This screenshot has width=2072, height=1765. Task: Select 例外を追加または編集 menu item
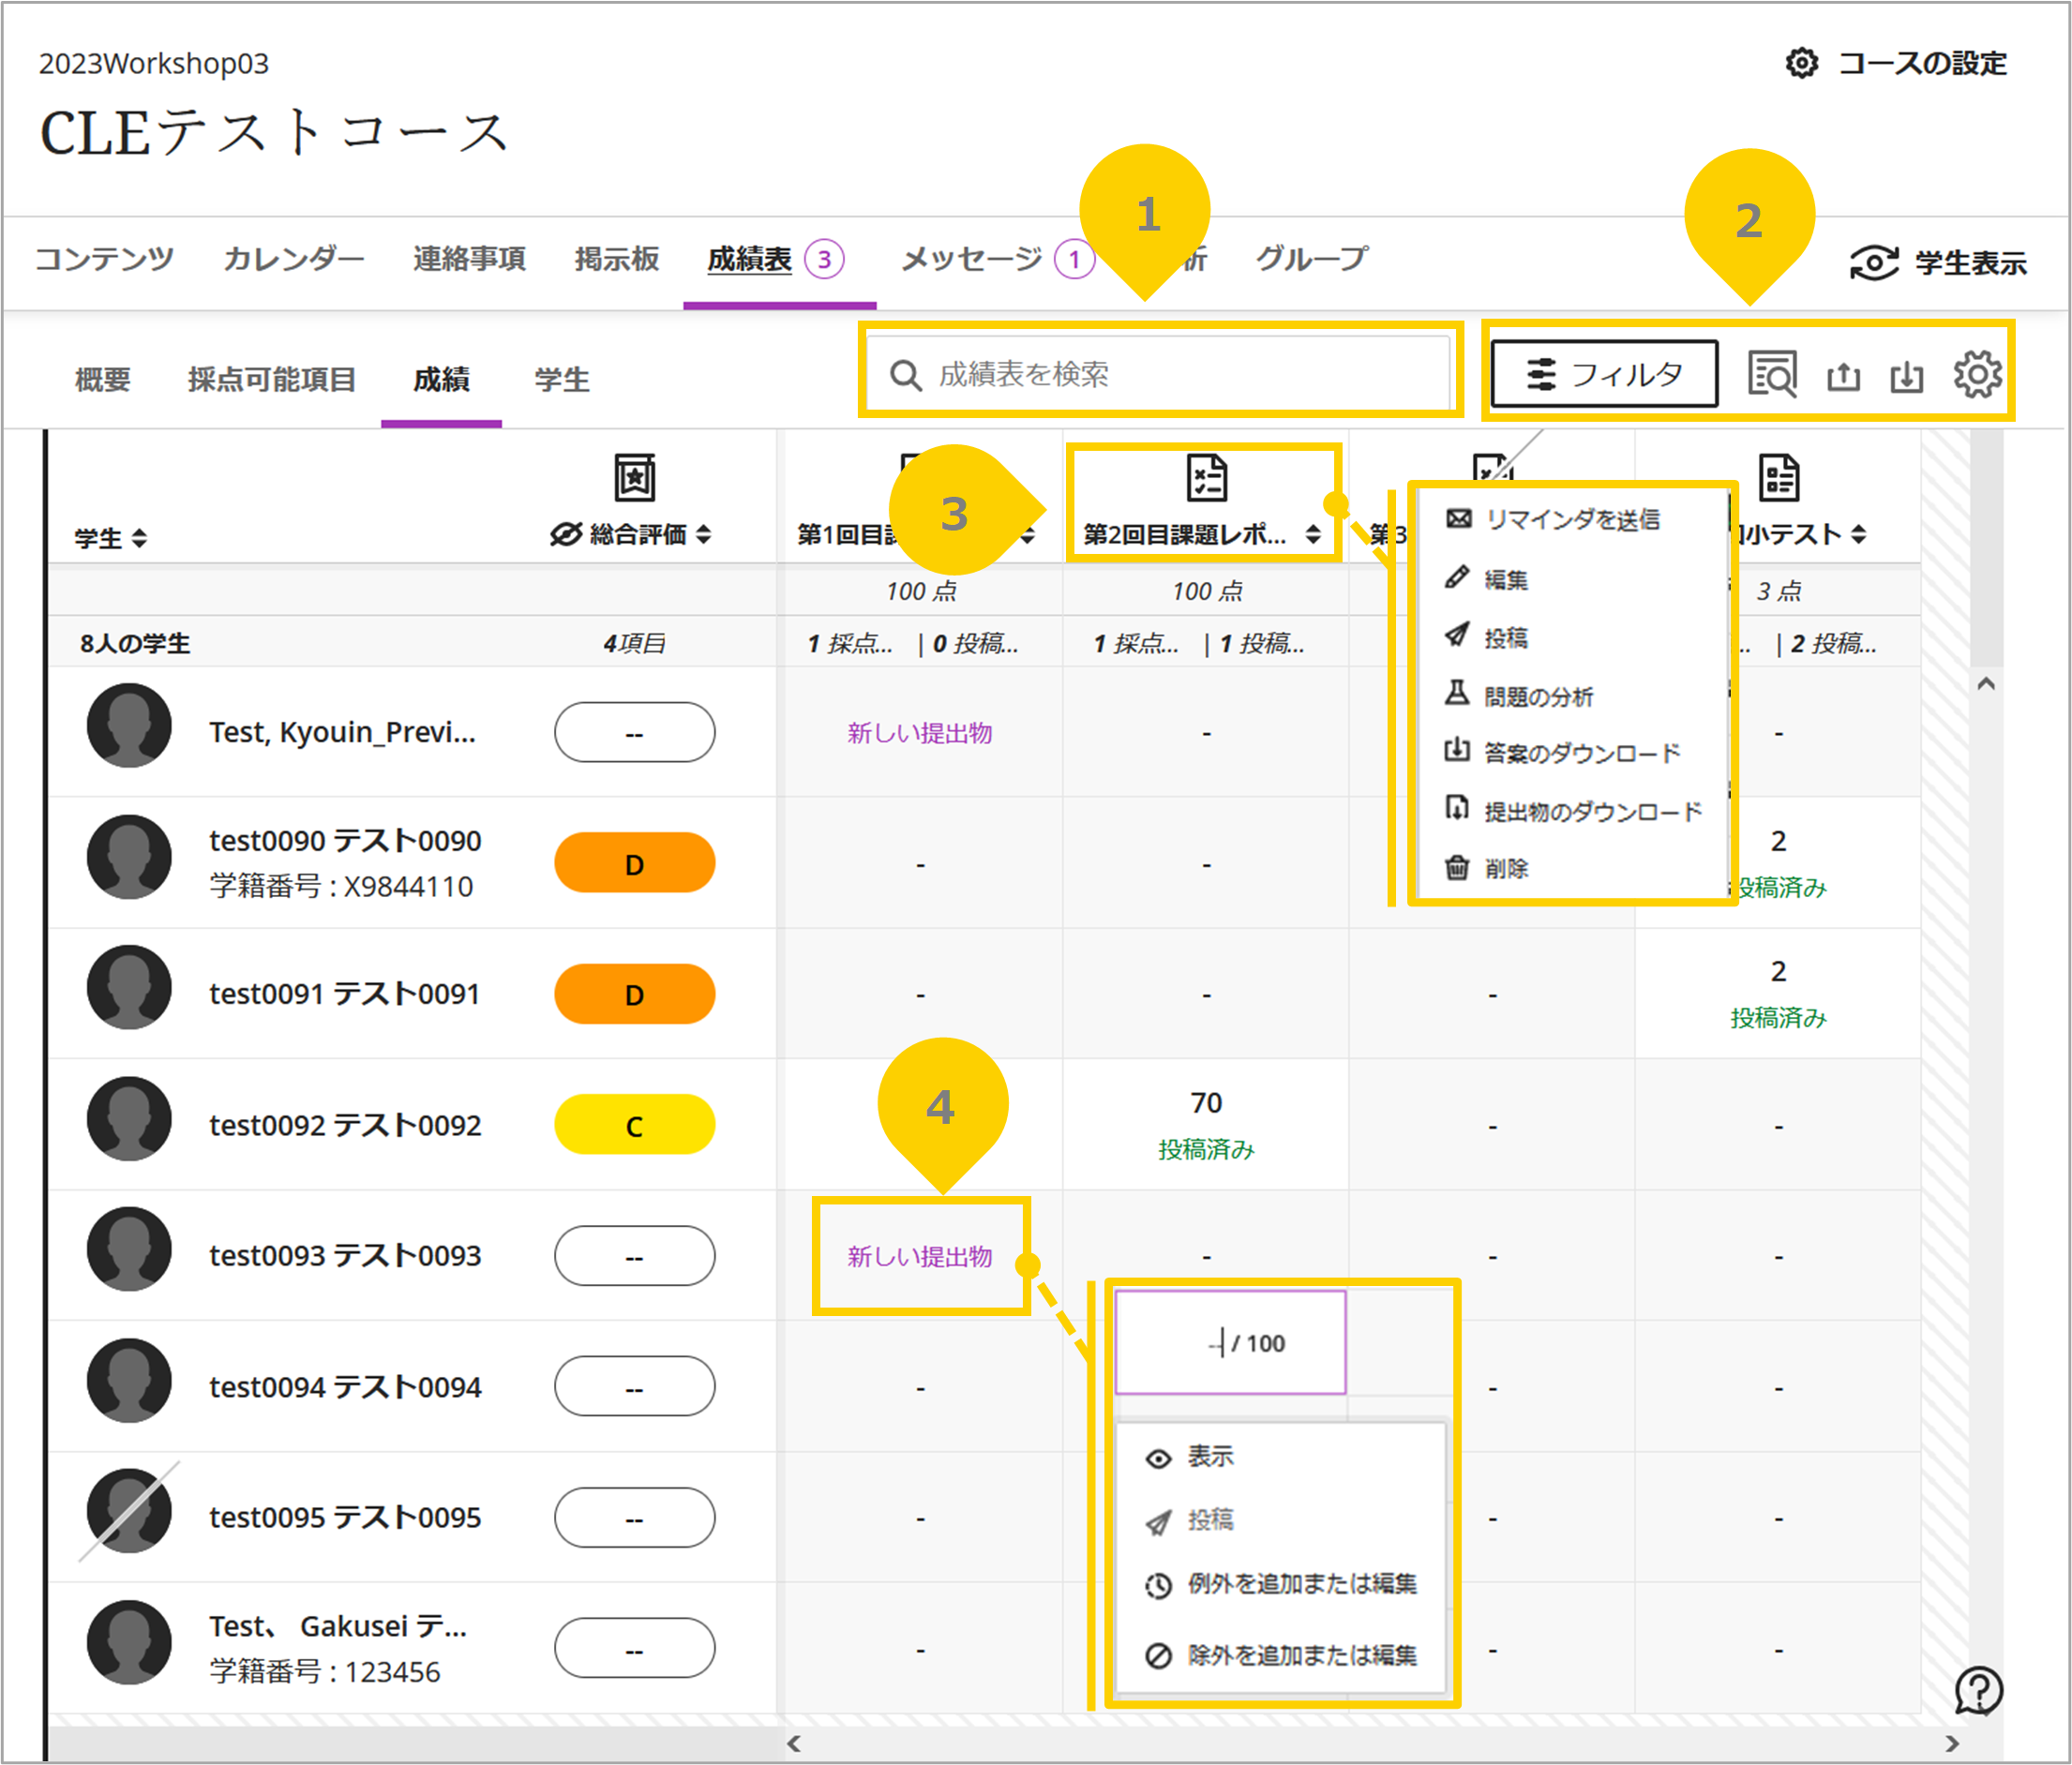pyautogui.click(x=1281, y=1584)
